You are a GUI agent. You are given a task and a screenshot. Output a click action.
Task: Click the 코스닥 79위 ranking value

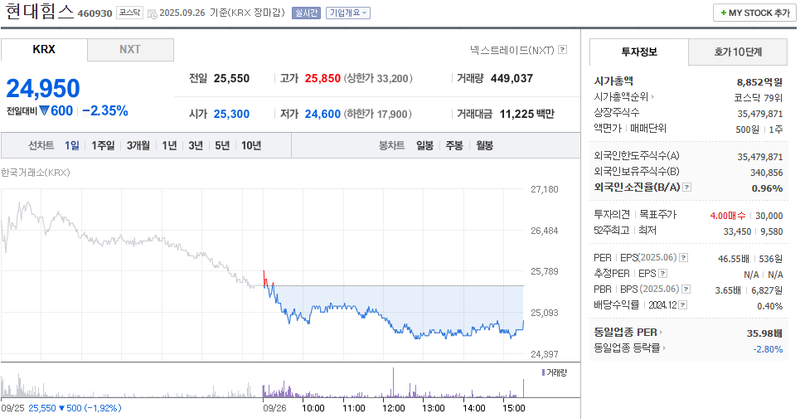pos(758,98)
